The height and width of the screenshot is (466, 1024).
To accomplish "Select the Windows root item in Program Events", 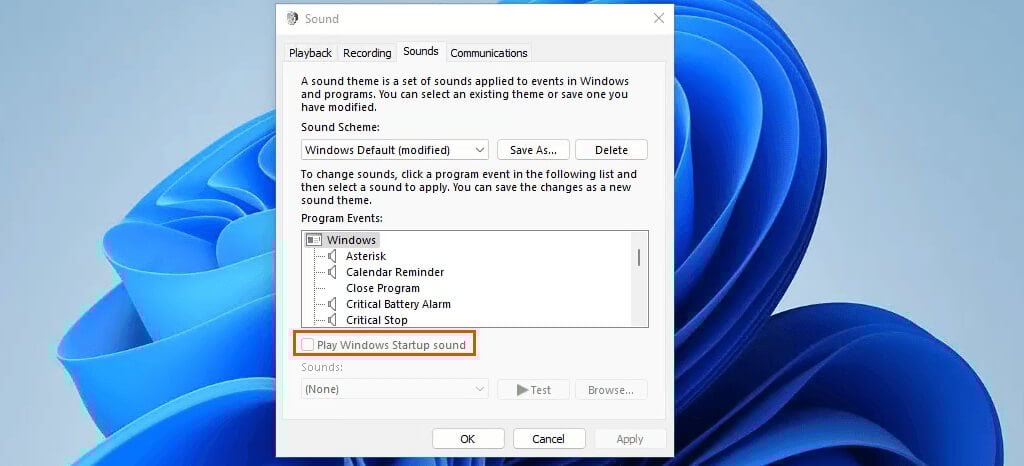I will pos(351,240).
